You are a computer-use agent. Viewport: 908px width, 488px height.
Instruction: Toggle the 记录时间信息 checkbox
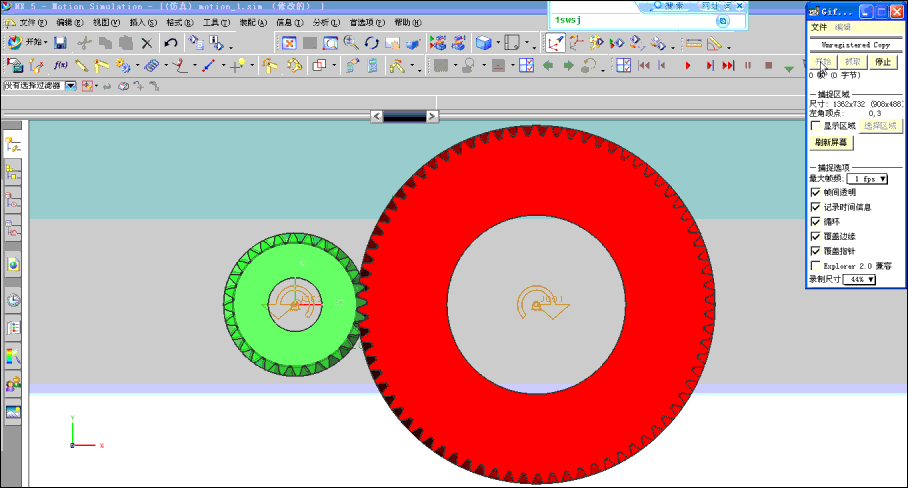[815, 207]
